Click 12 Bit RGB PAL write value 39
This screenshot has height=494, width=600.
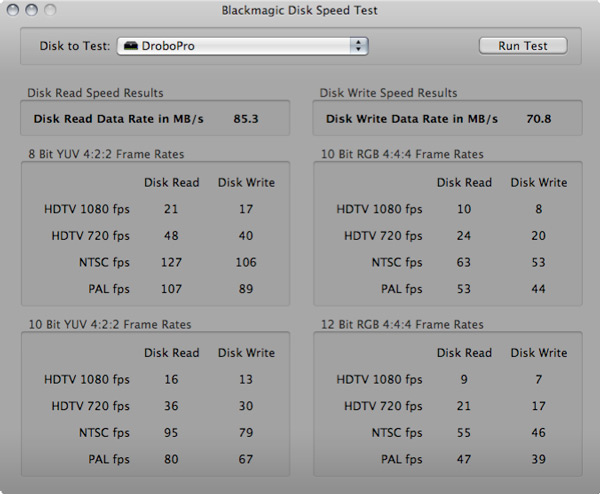[538, 459]
